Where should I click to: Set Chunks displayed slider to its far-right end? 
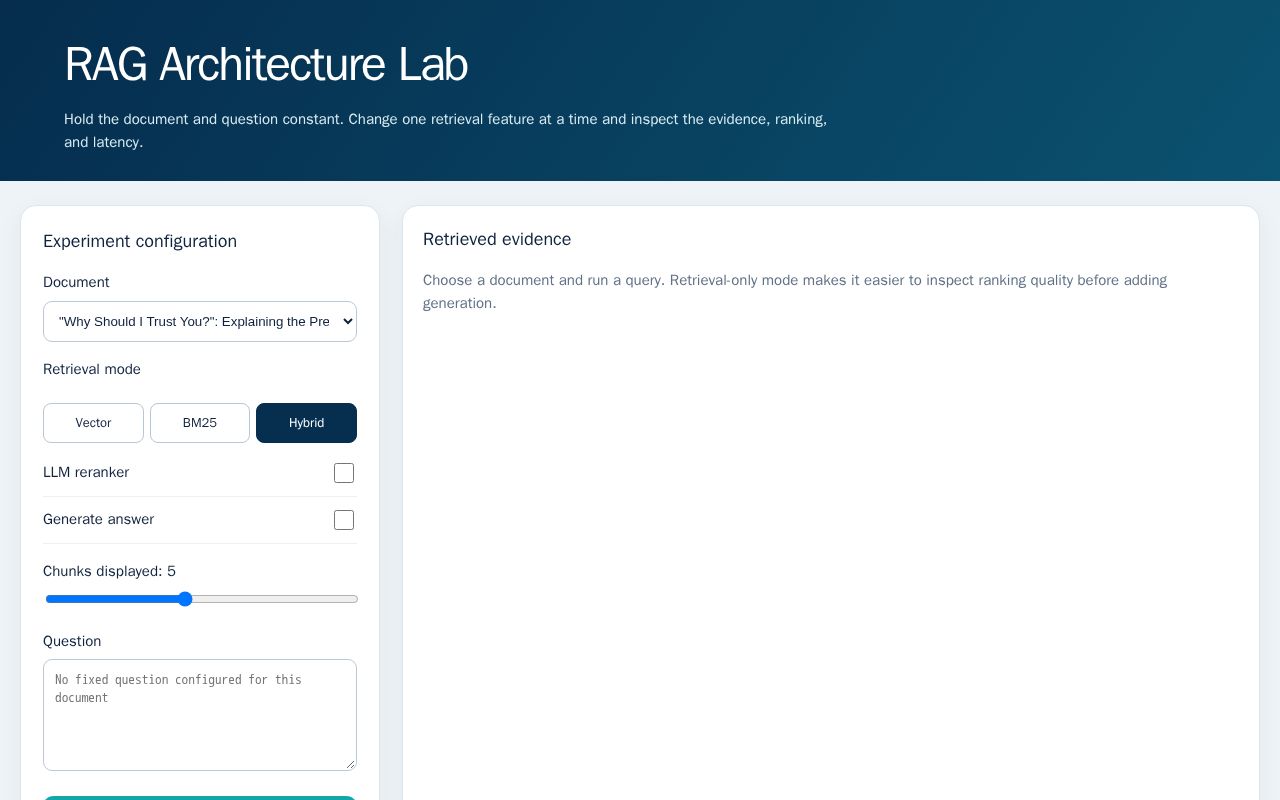(x=354, y=599)
